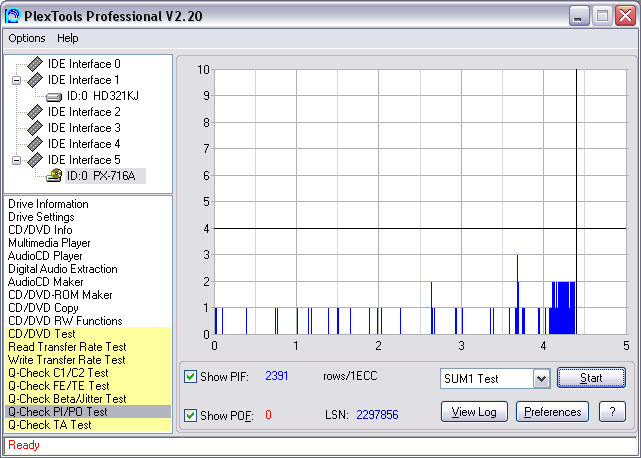641x458 pixels.
Task: Open the Help menu
Action: [67, 38]
